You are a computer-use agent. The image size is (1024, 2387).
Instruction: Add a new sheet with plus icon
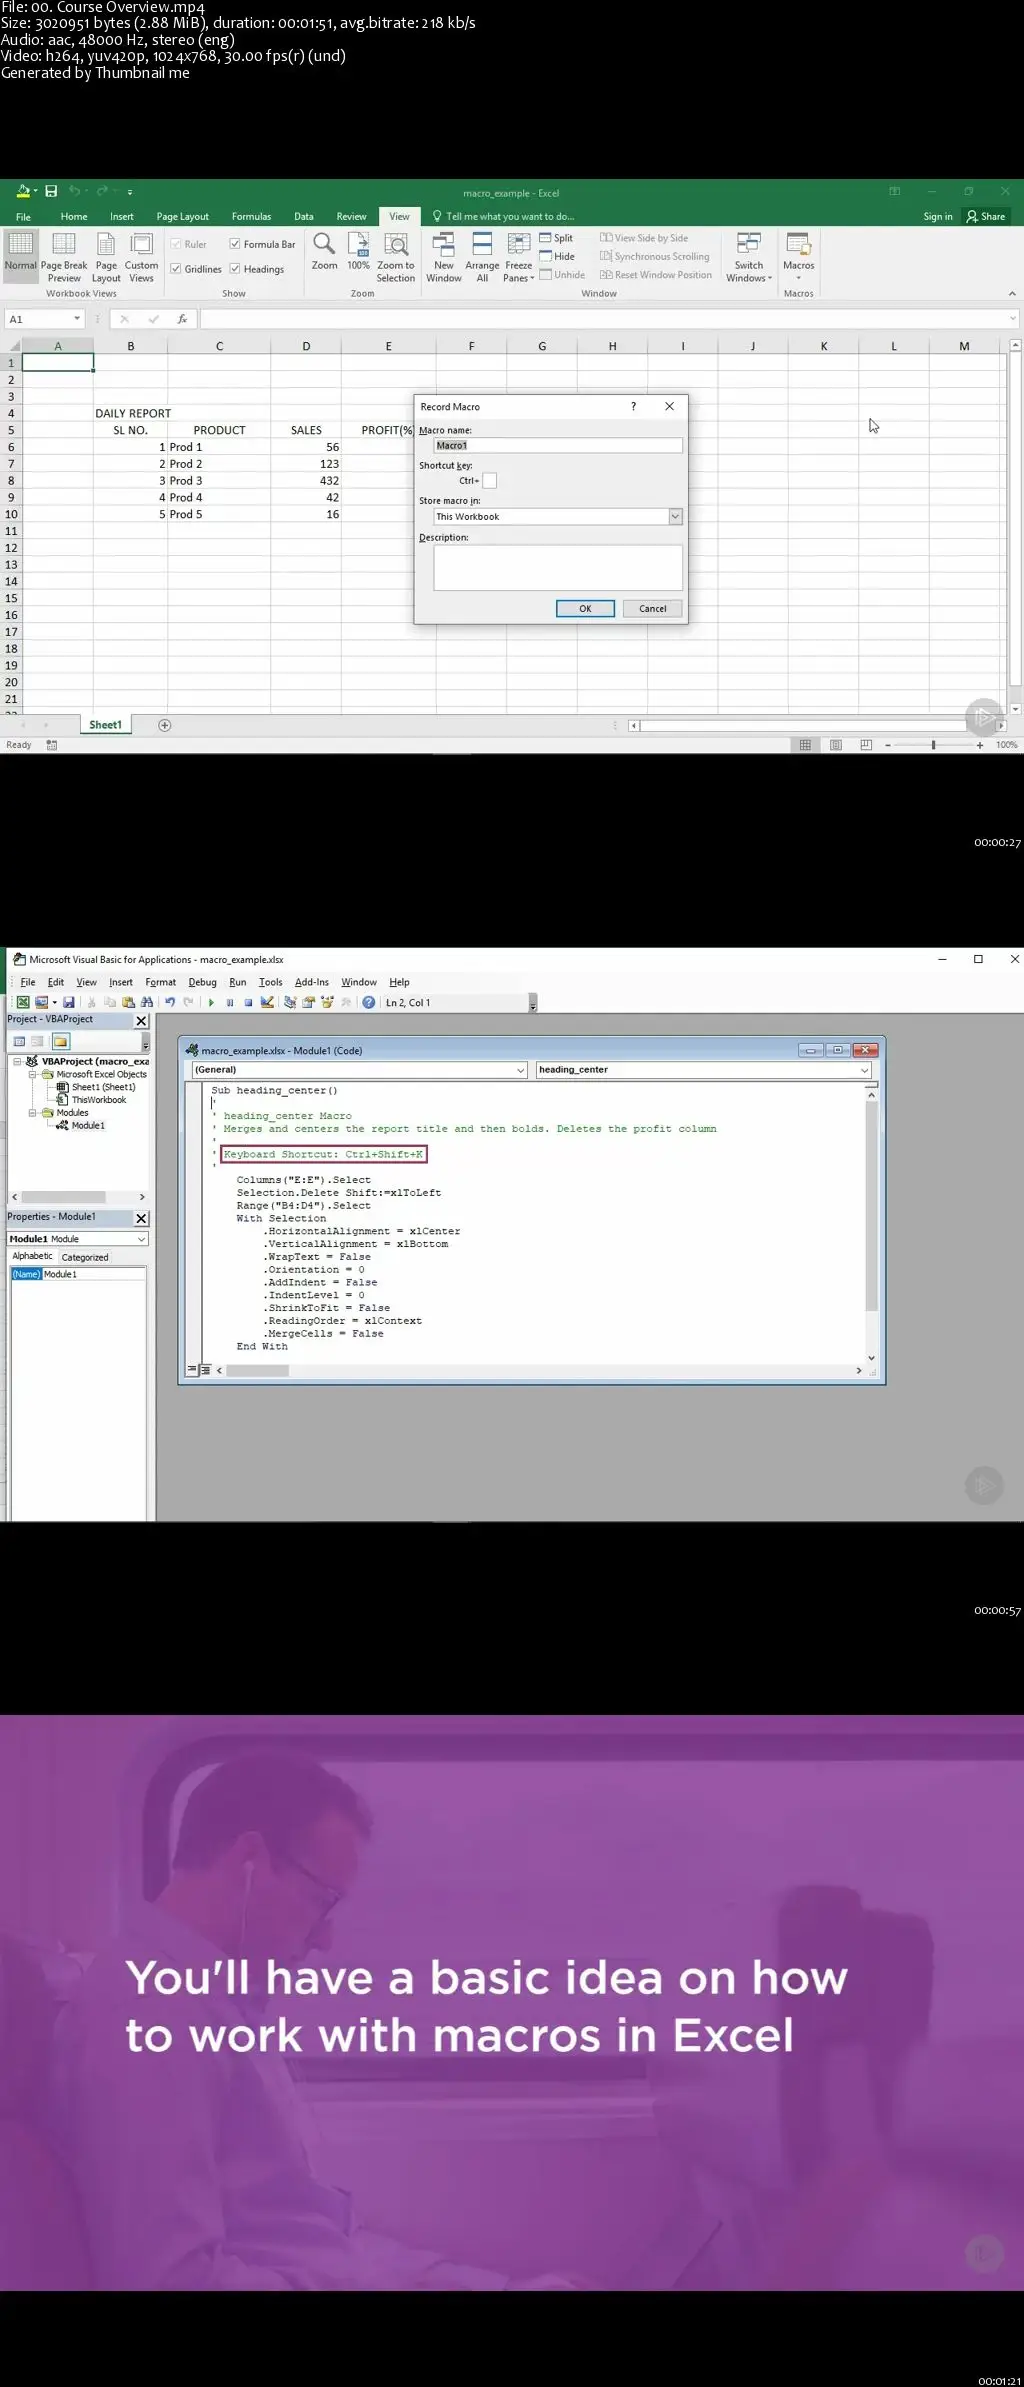pyautogui.click(x=165, y=725)
